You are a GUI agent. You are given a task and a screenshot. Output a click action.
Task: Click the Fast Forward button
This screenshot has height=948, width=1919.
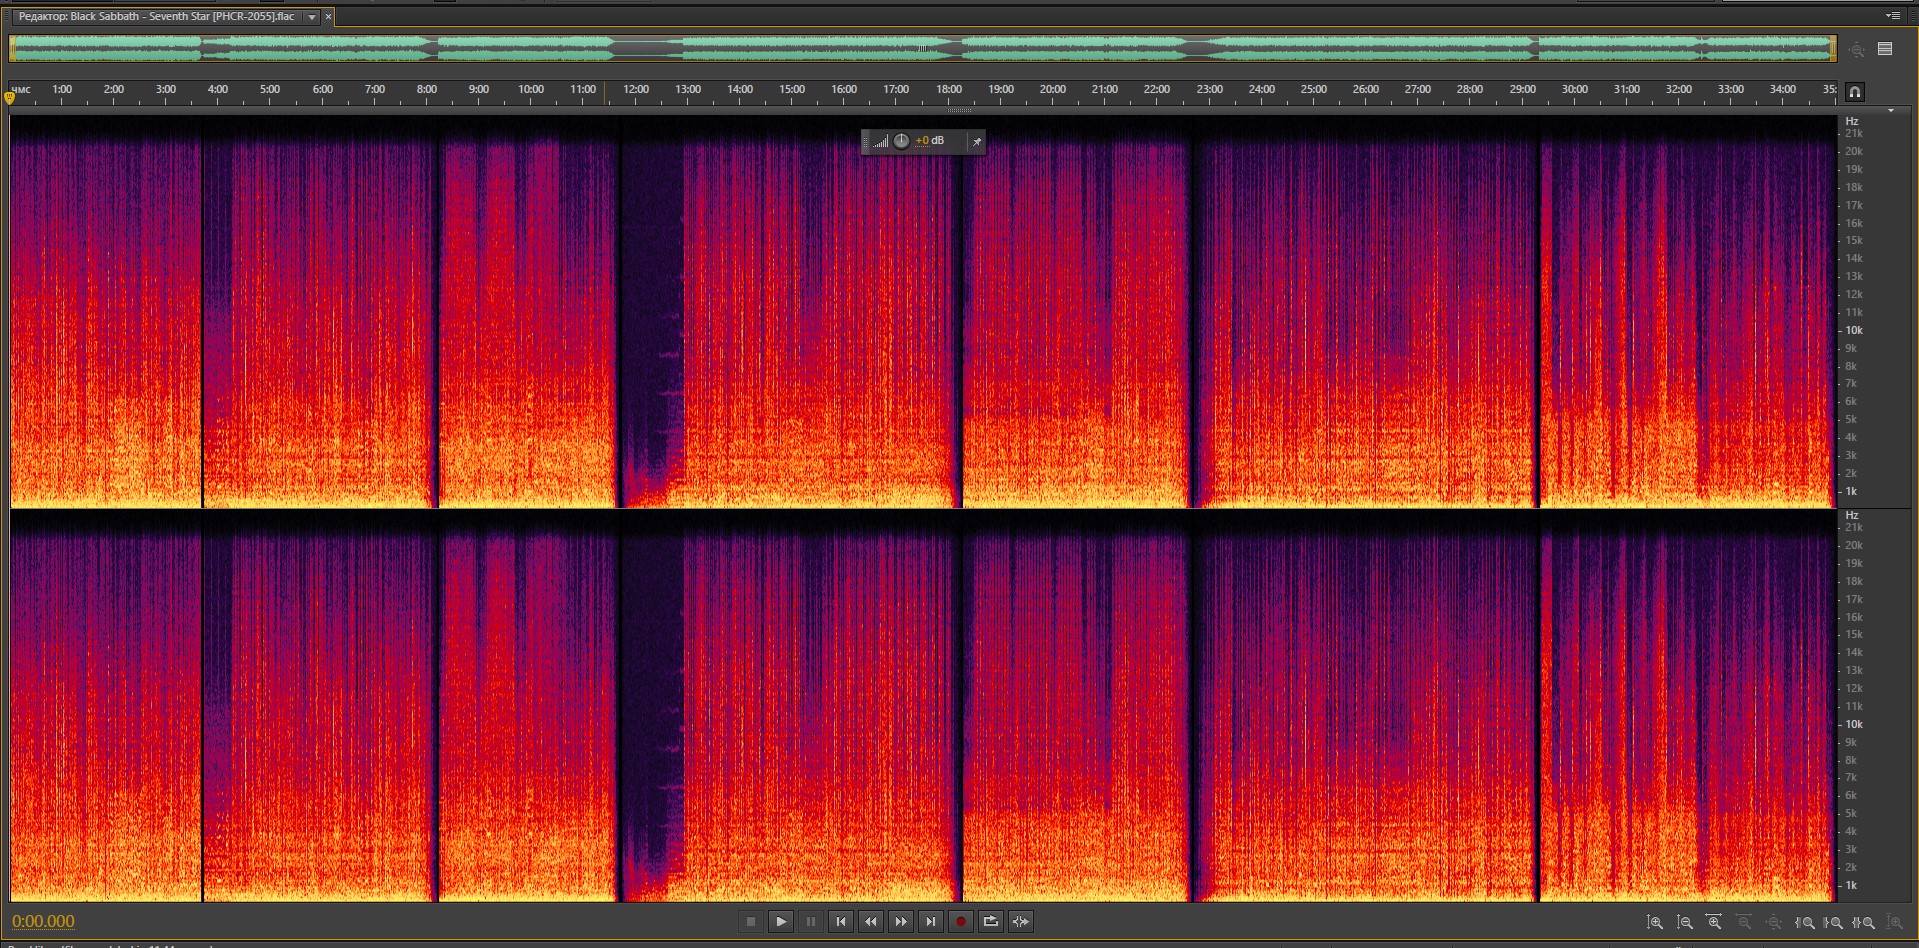[901, 922]
